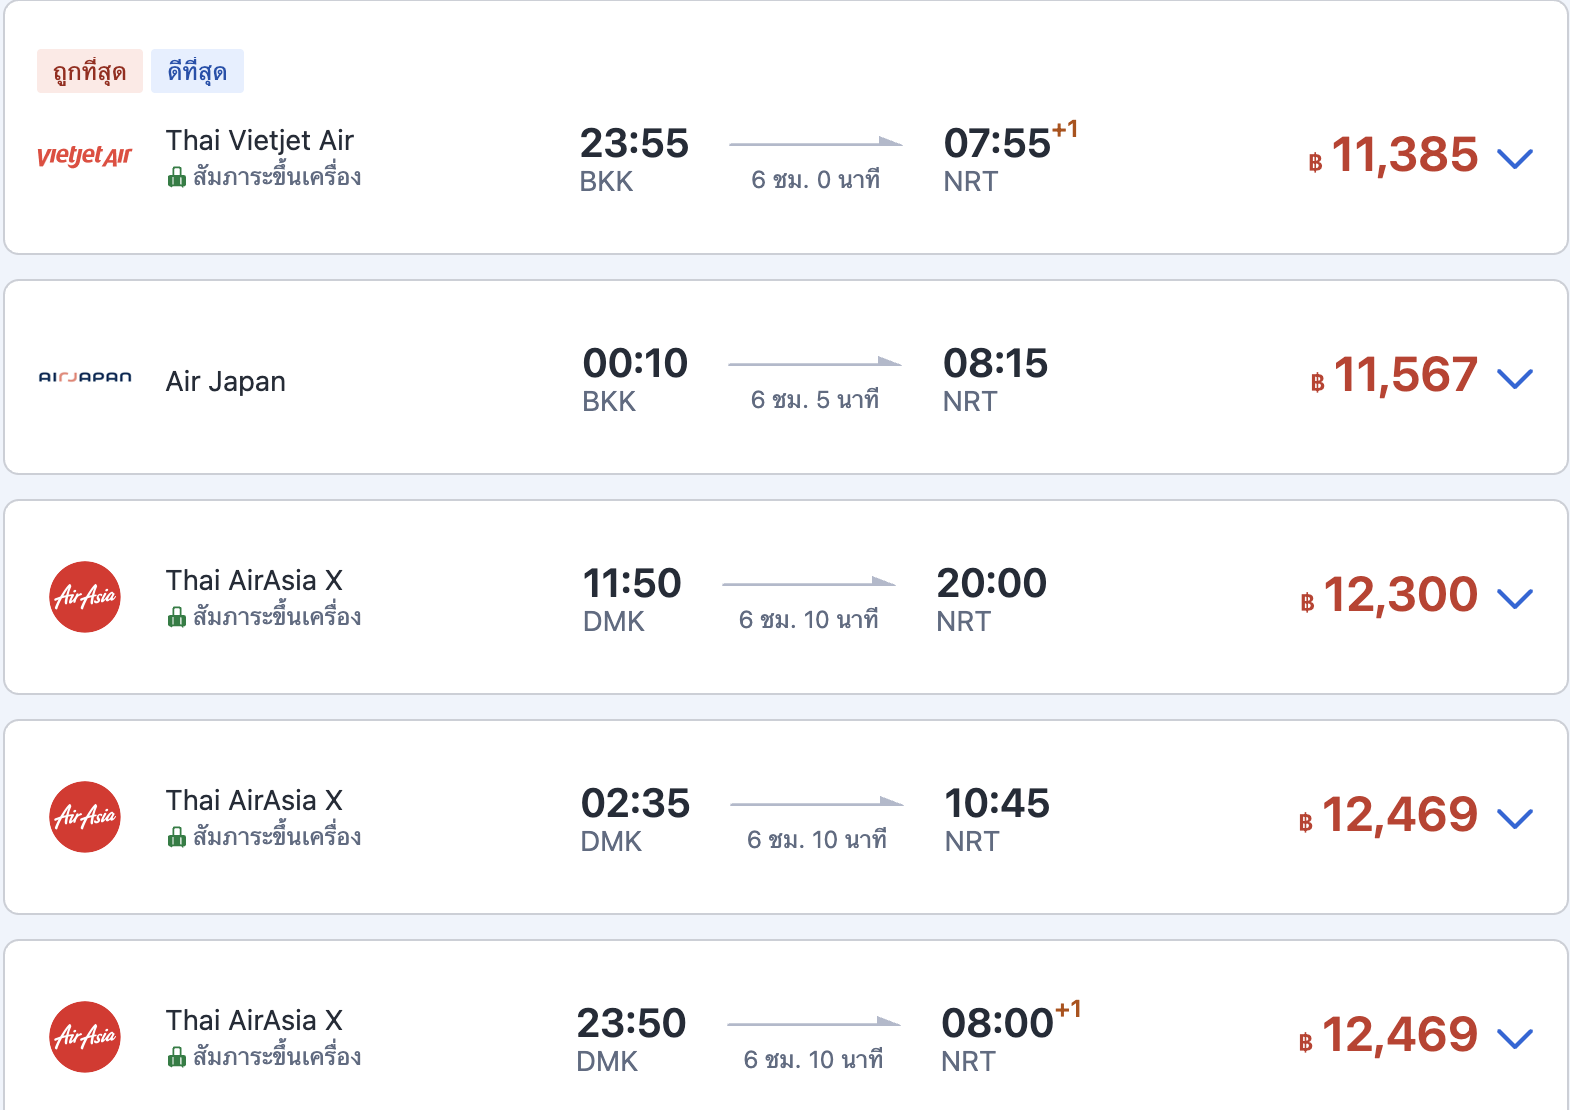Click the baggage icon on 23:50 AirAsia flight
Image resolution: width=1570 pixels, height=1110 pixels.
177,1058
